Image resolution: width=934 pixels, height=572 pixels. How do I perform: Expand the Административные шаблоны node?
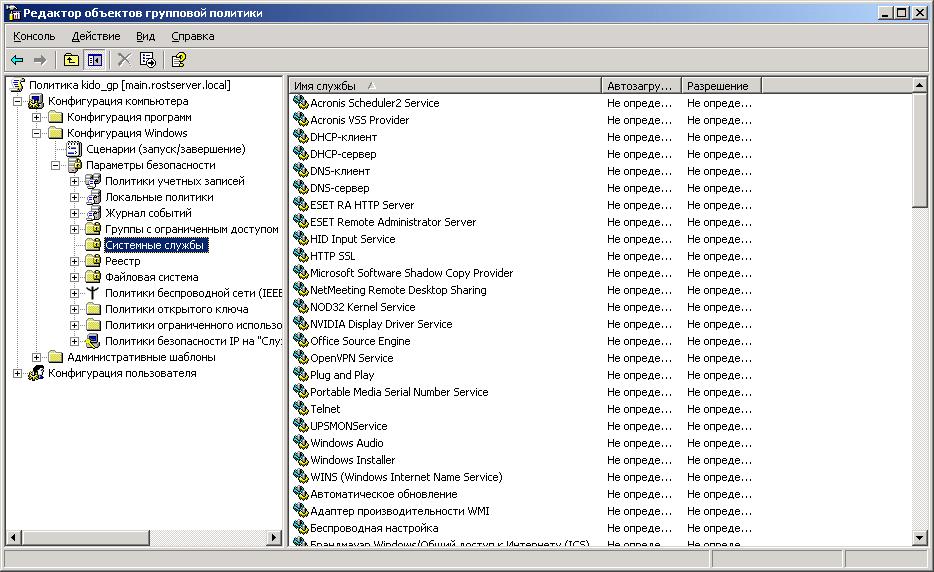tap(36, 357)
